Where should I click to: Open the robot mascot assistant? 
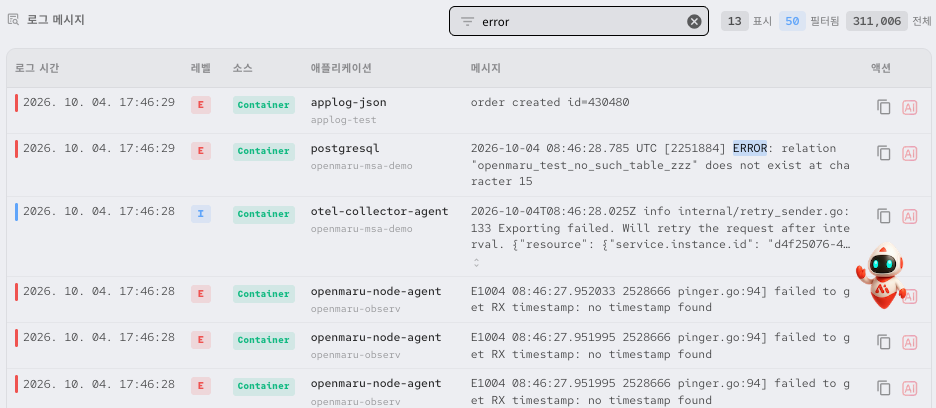click(880, 274)
